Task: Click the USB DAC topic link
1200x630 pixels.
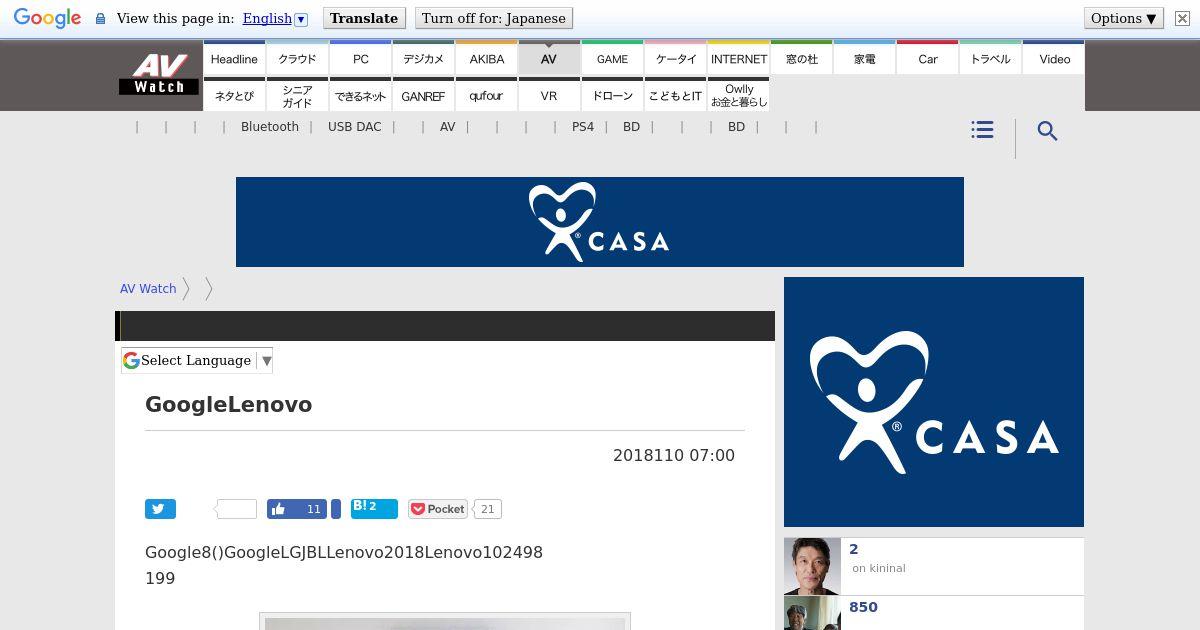Action: (355, 127)
